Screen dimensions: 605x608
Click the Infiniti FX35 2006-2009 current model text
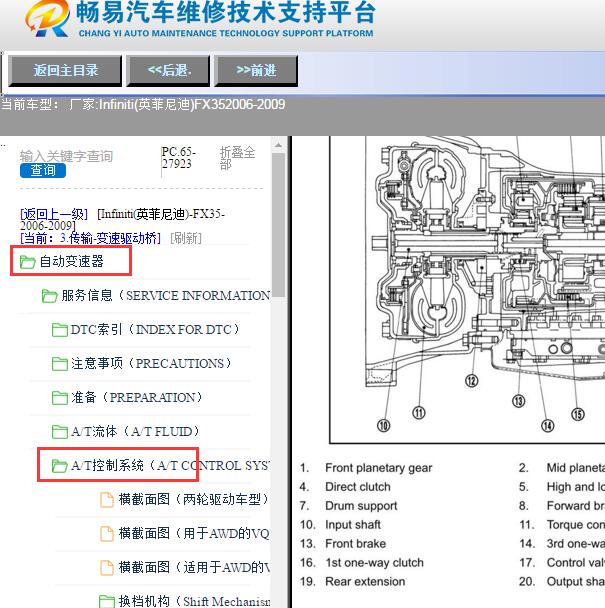(143, 104)
